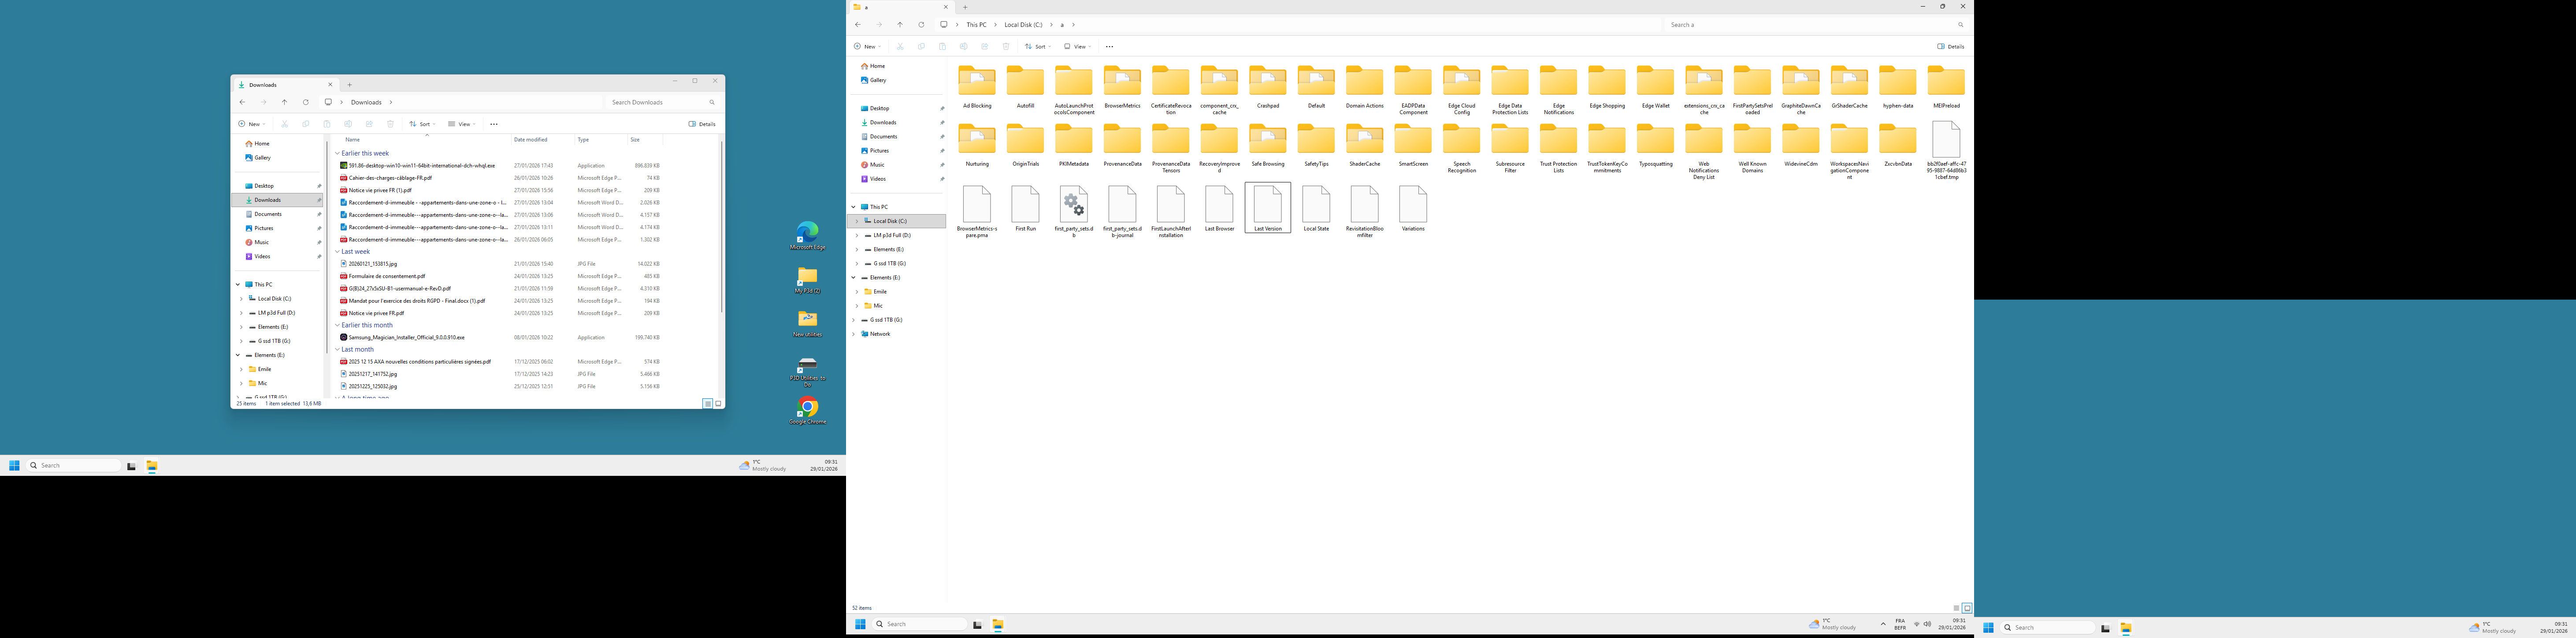
Task: Open View dropdown in Downloads window
Action: [461, 124]
